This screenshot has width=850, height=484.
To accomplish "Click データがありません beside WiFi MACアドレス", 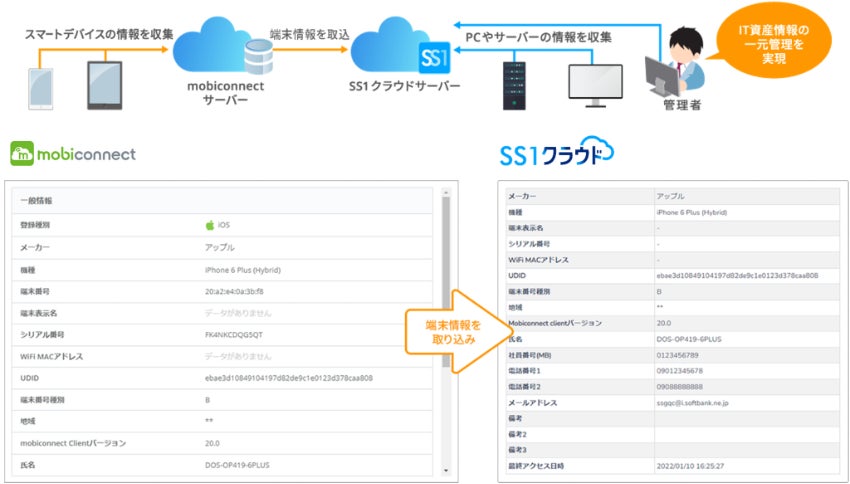I will (238, 357).
